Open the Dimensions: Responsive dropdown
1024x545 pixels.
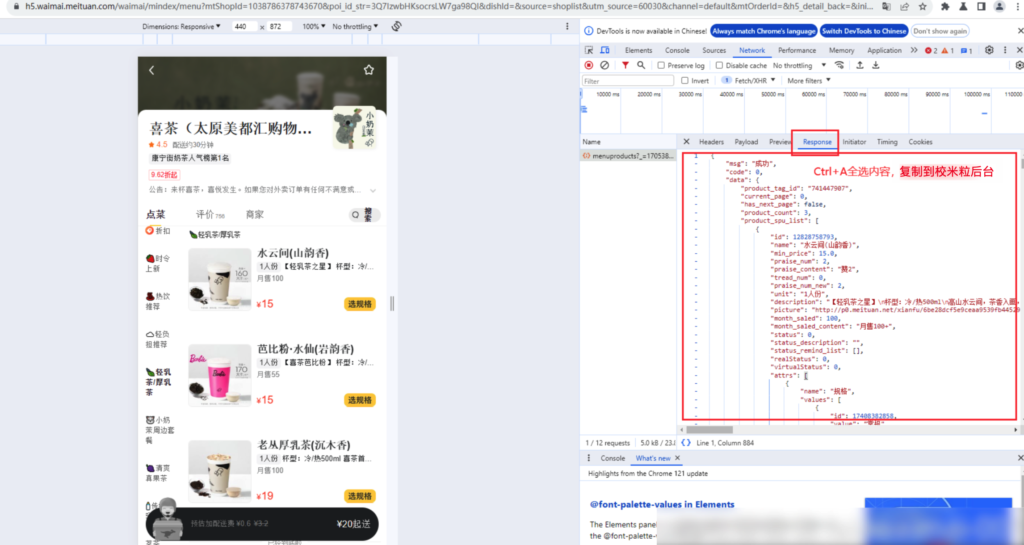click(x=181, y=26)
